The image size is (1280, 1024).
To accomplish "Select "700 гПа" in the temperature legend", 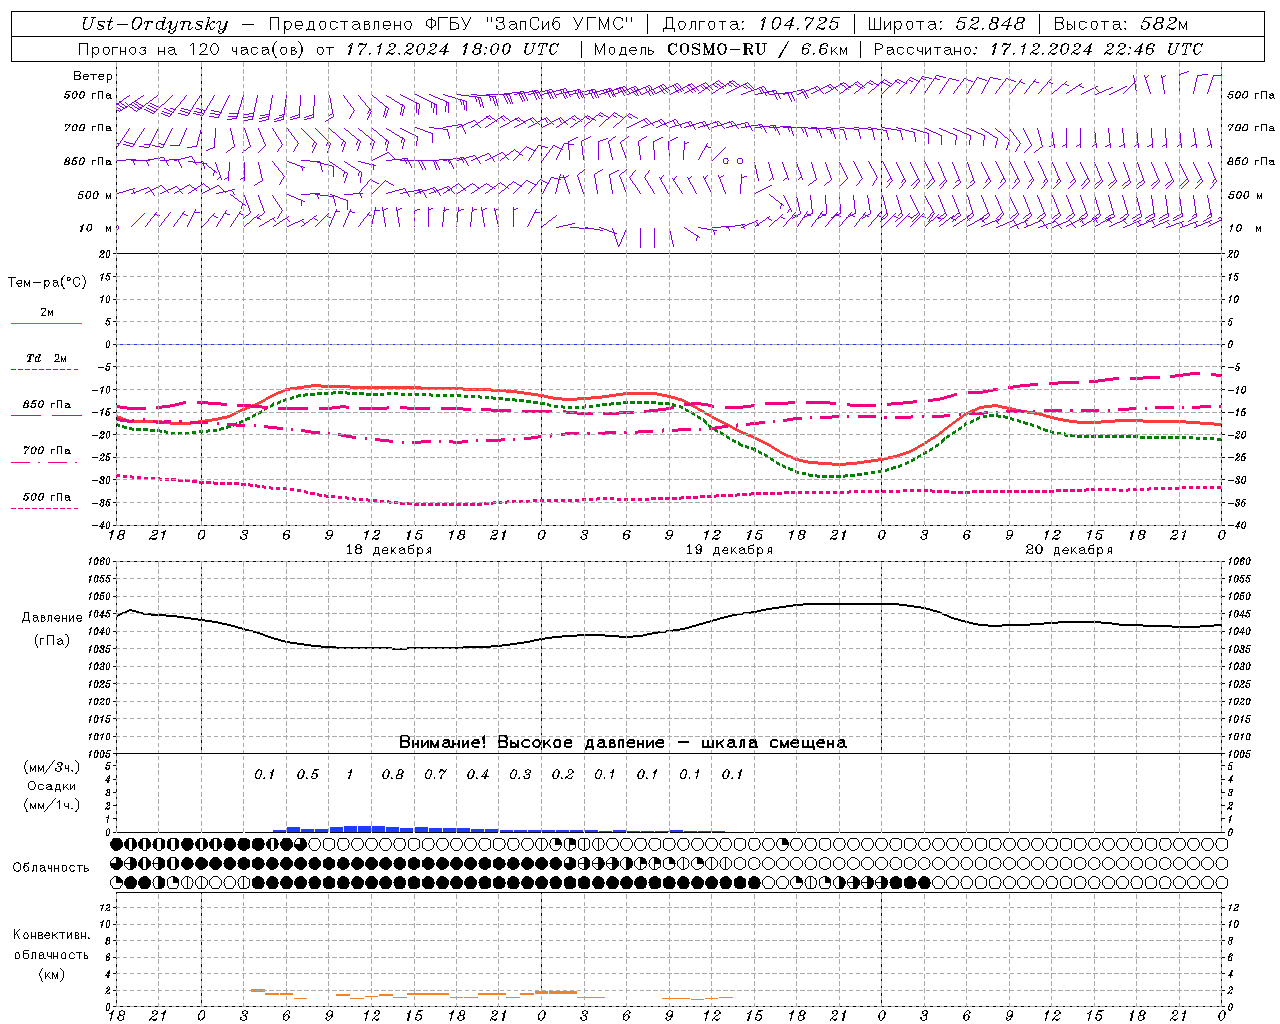I will click(47, 451).
